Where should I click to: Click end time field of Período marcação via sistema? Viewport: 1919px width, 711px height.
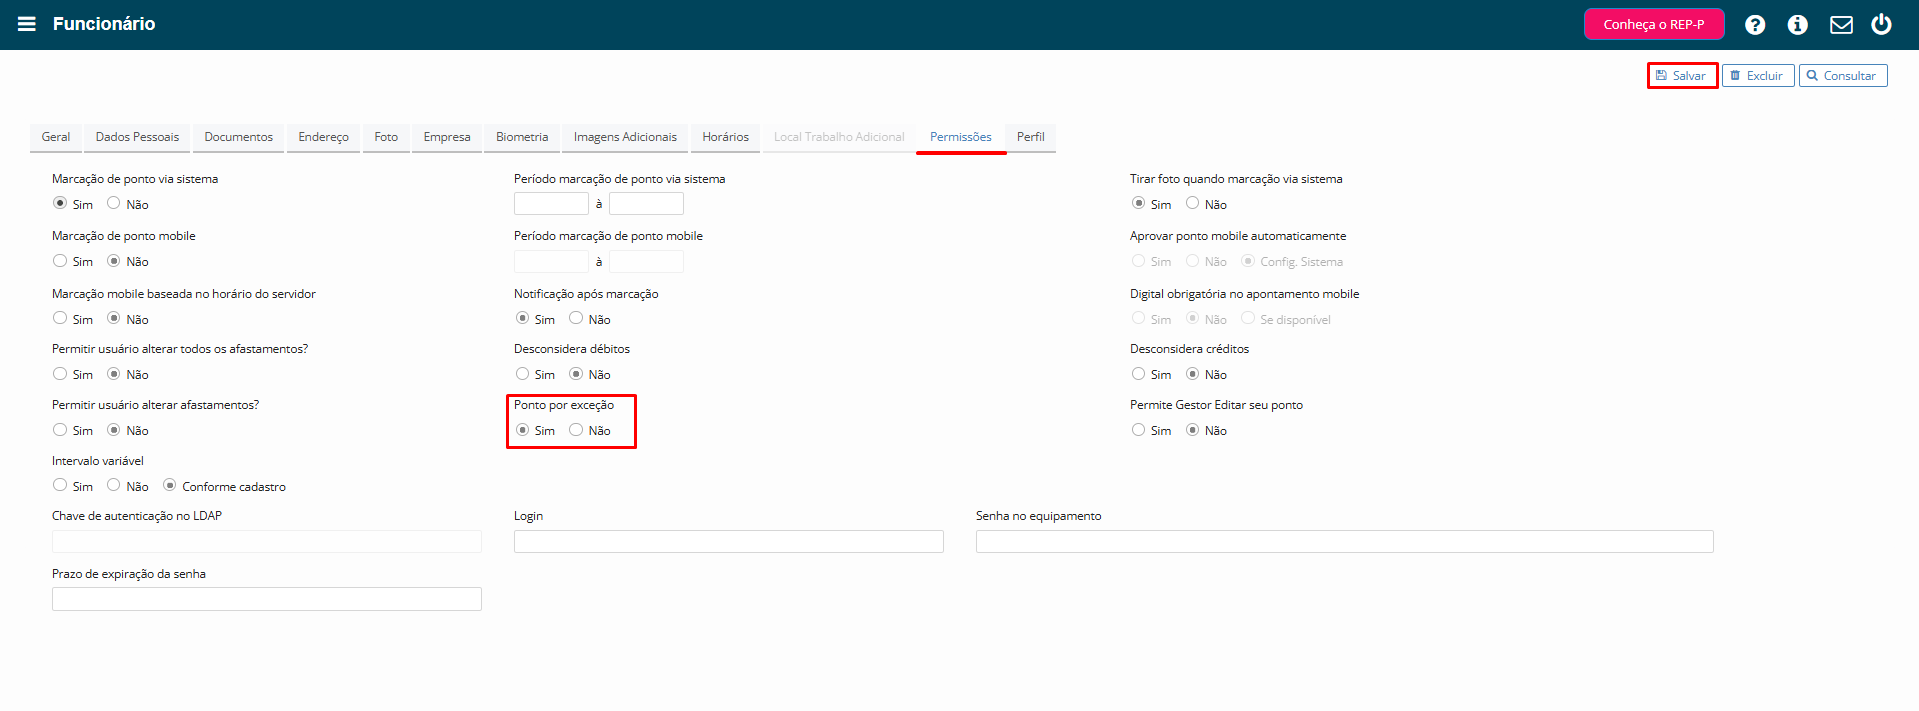coord(646,204)
